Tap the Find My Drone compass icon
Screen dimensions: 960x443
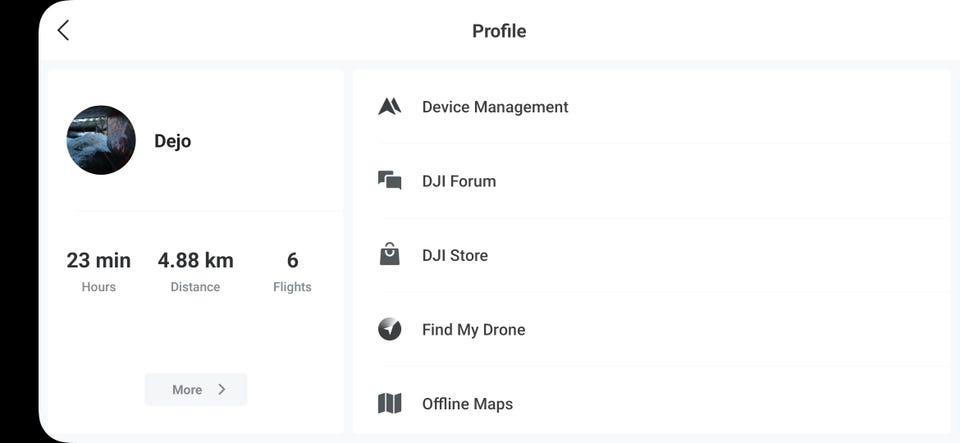pyautogui.click(x=389, y=329)
